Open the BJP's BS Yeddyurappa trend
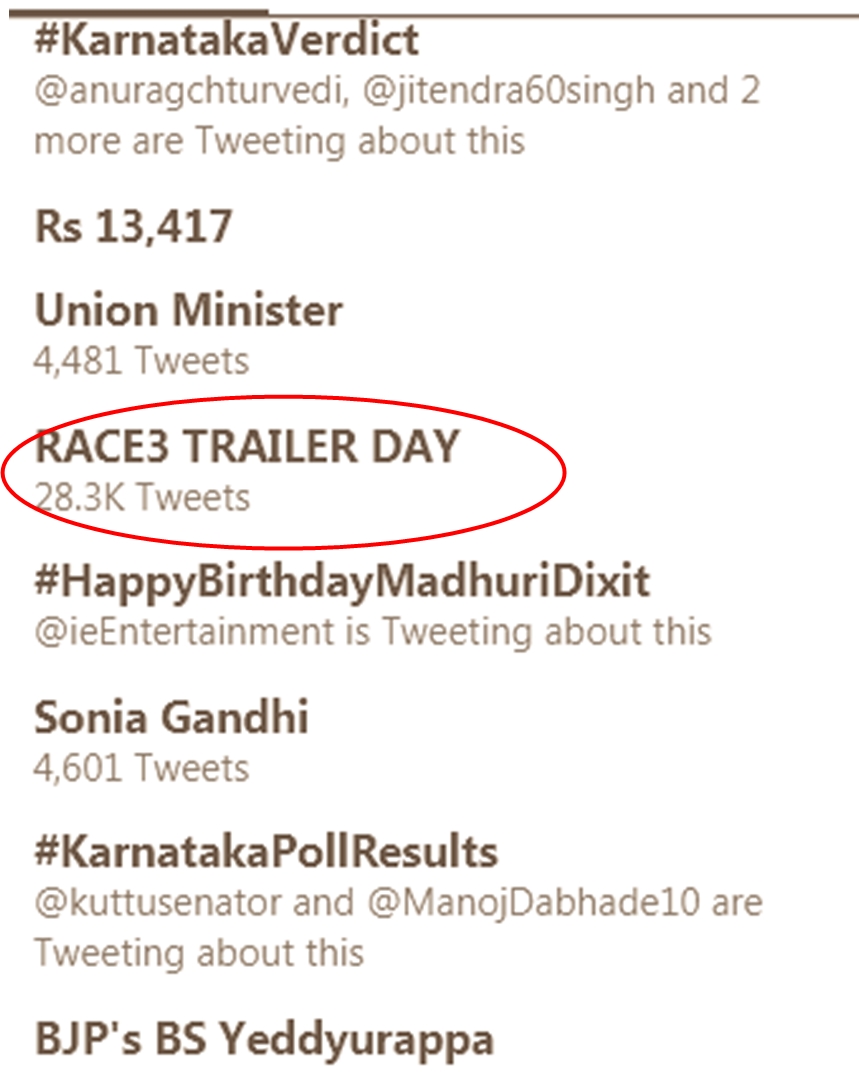This screenshot has height=1083, width=859. (x=264, y=1040)
